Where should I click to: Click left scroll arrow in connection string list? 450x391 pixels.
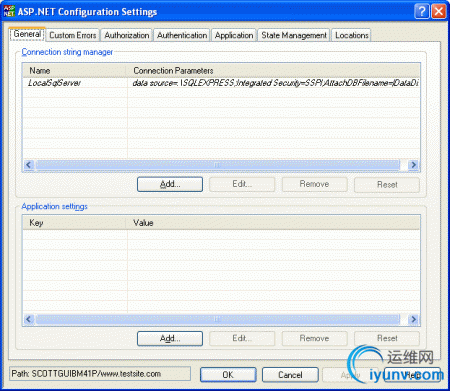[29, 165]
